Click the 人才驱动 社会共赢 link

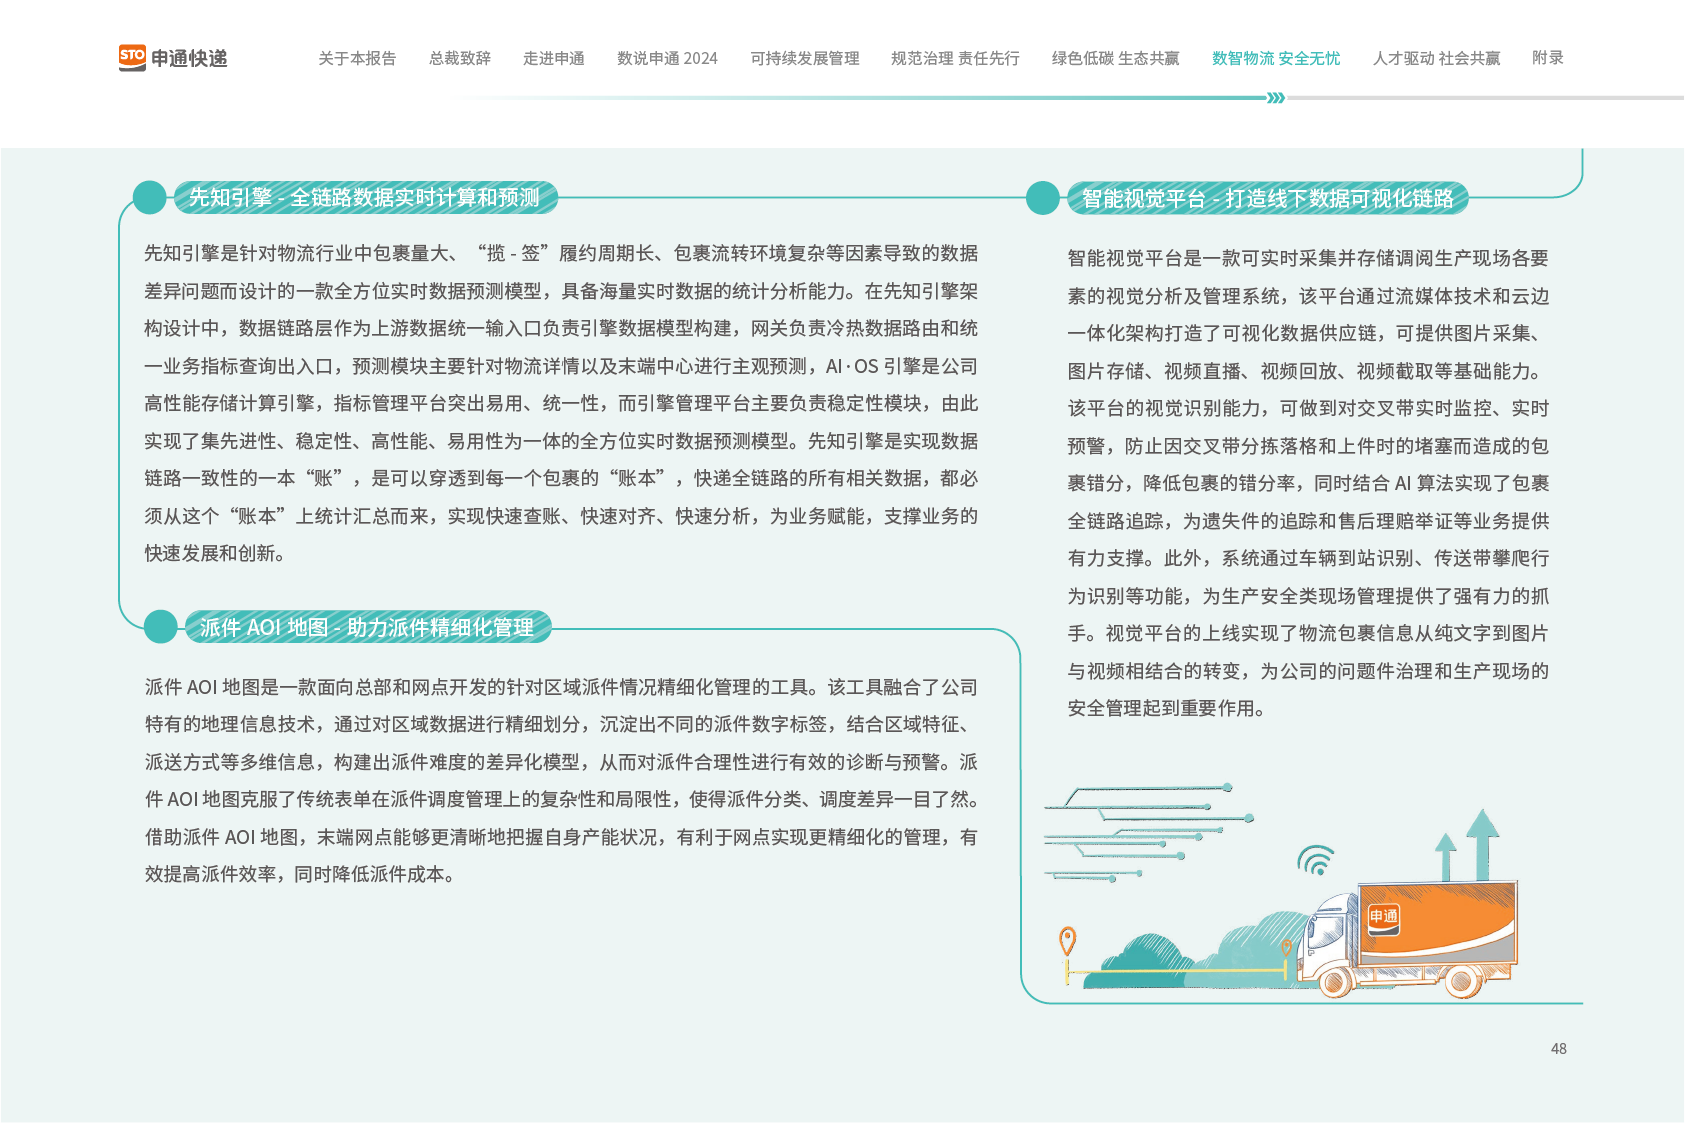[1436, 58]
